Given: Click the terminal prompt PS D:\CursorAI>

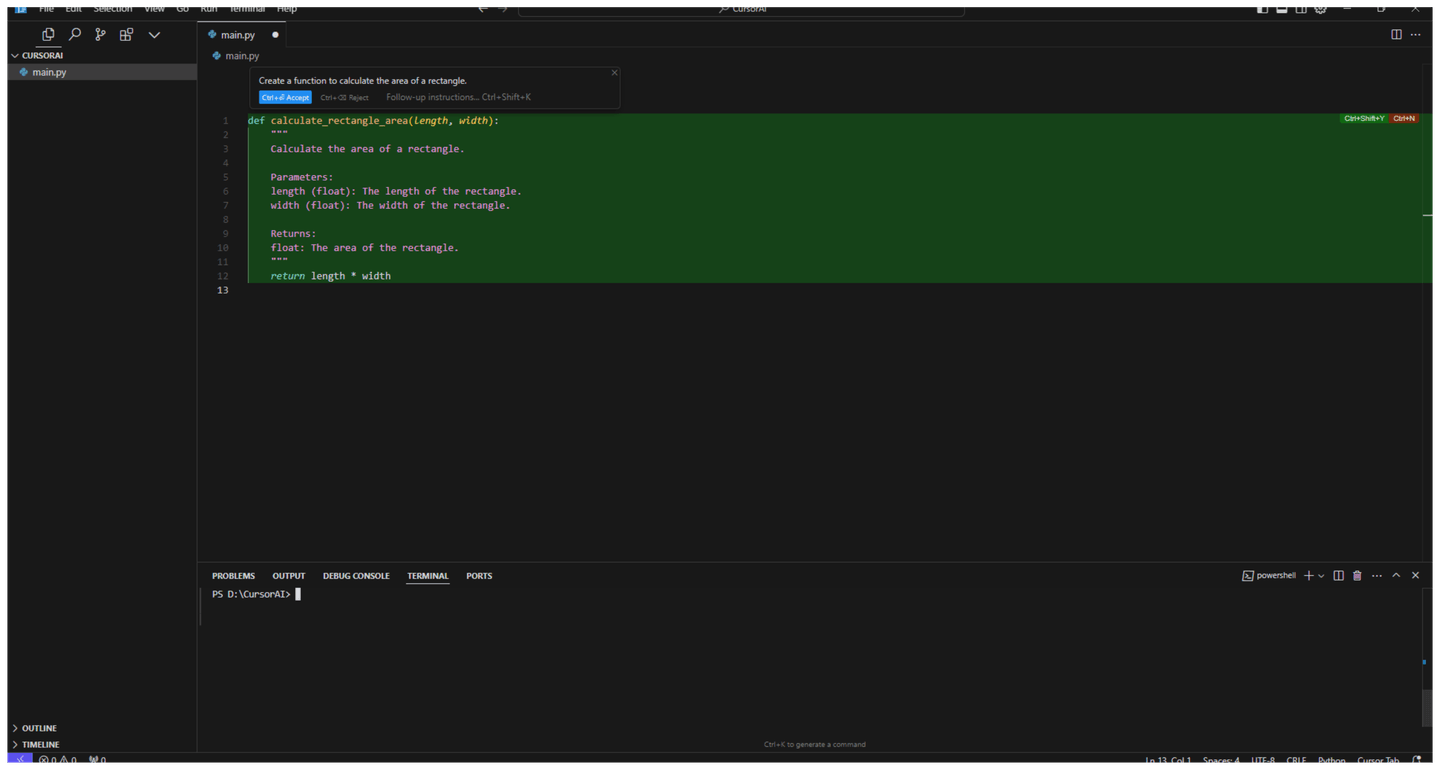Looking at the screenshot, I should 251,595.
